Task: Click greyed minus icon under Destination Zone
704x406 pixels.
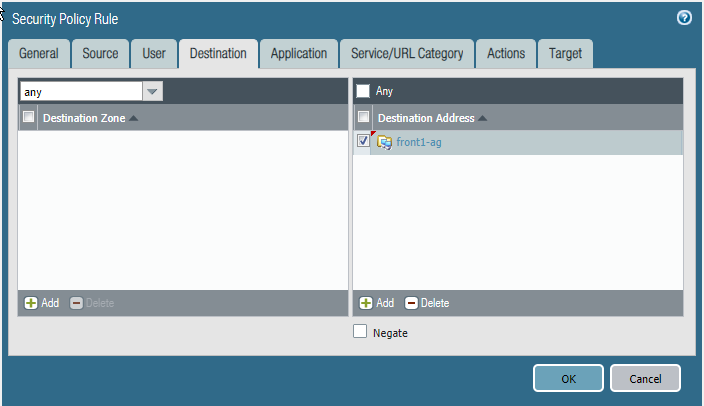Action: [x=76, y=303]
